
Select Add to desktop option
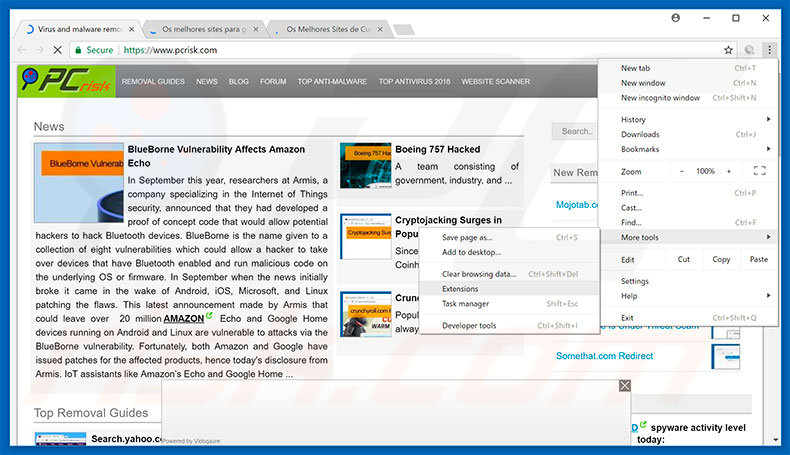509,252
